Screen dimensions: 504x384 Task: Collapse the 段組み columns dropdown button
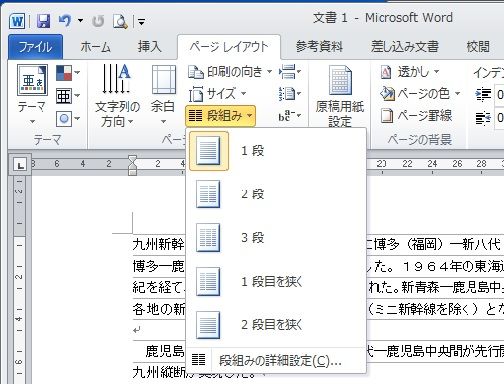(220, 116)
